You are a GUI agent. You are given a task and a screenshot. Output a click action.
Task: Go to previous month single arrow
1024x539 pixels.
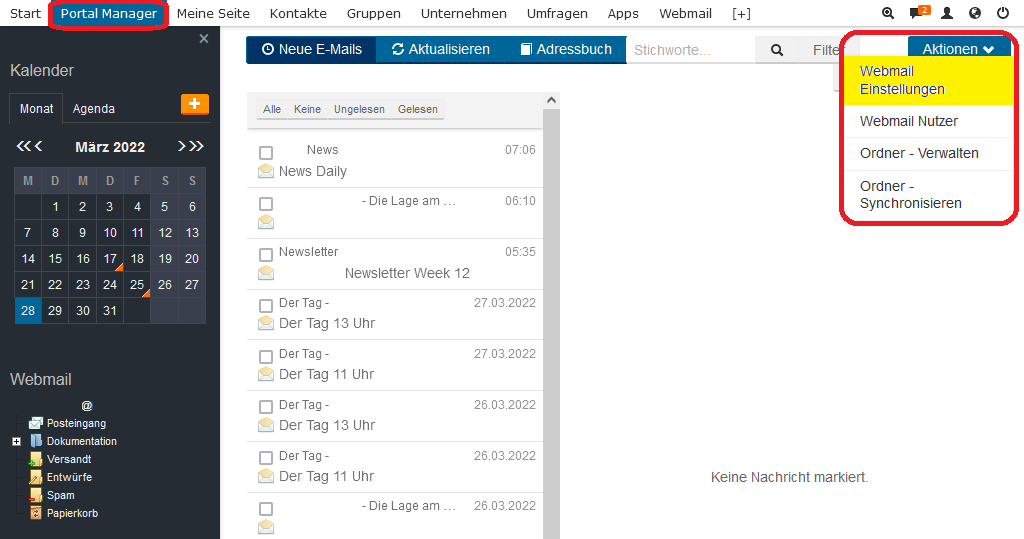pyautogui.click(x=39, y=146)
